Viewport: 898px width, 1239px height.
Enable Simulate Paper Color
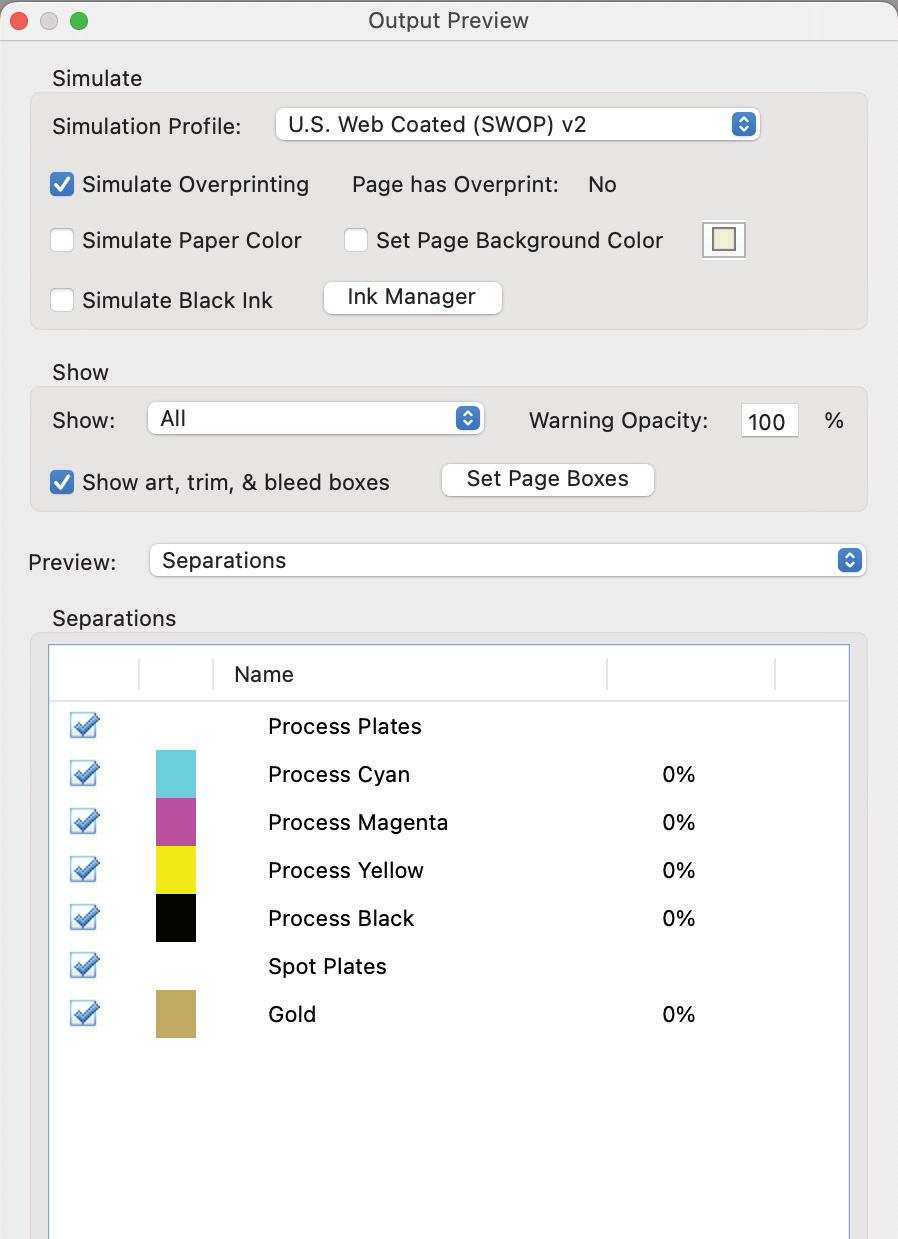coord(62,240)
